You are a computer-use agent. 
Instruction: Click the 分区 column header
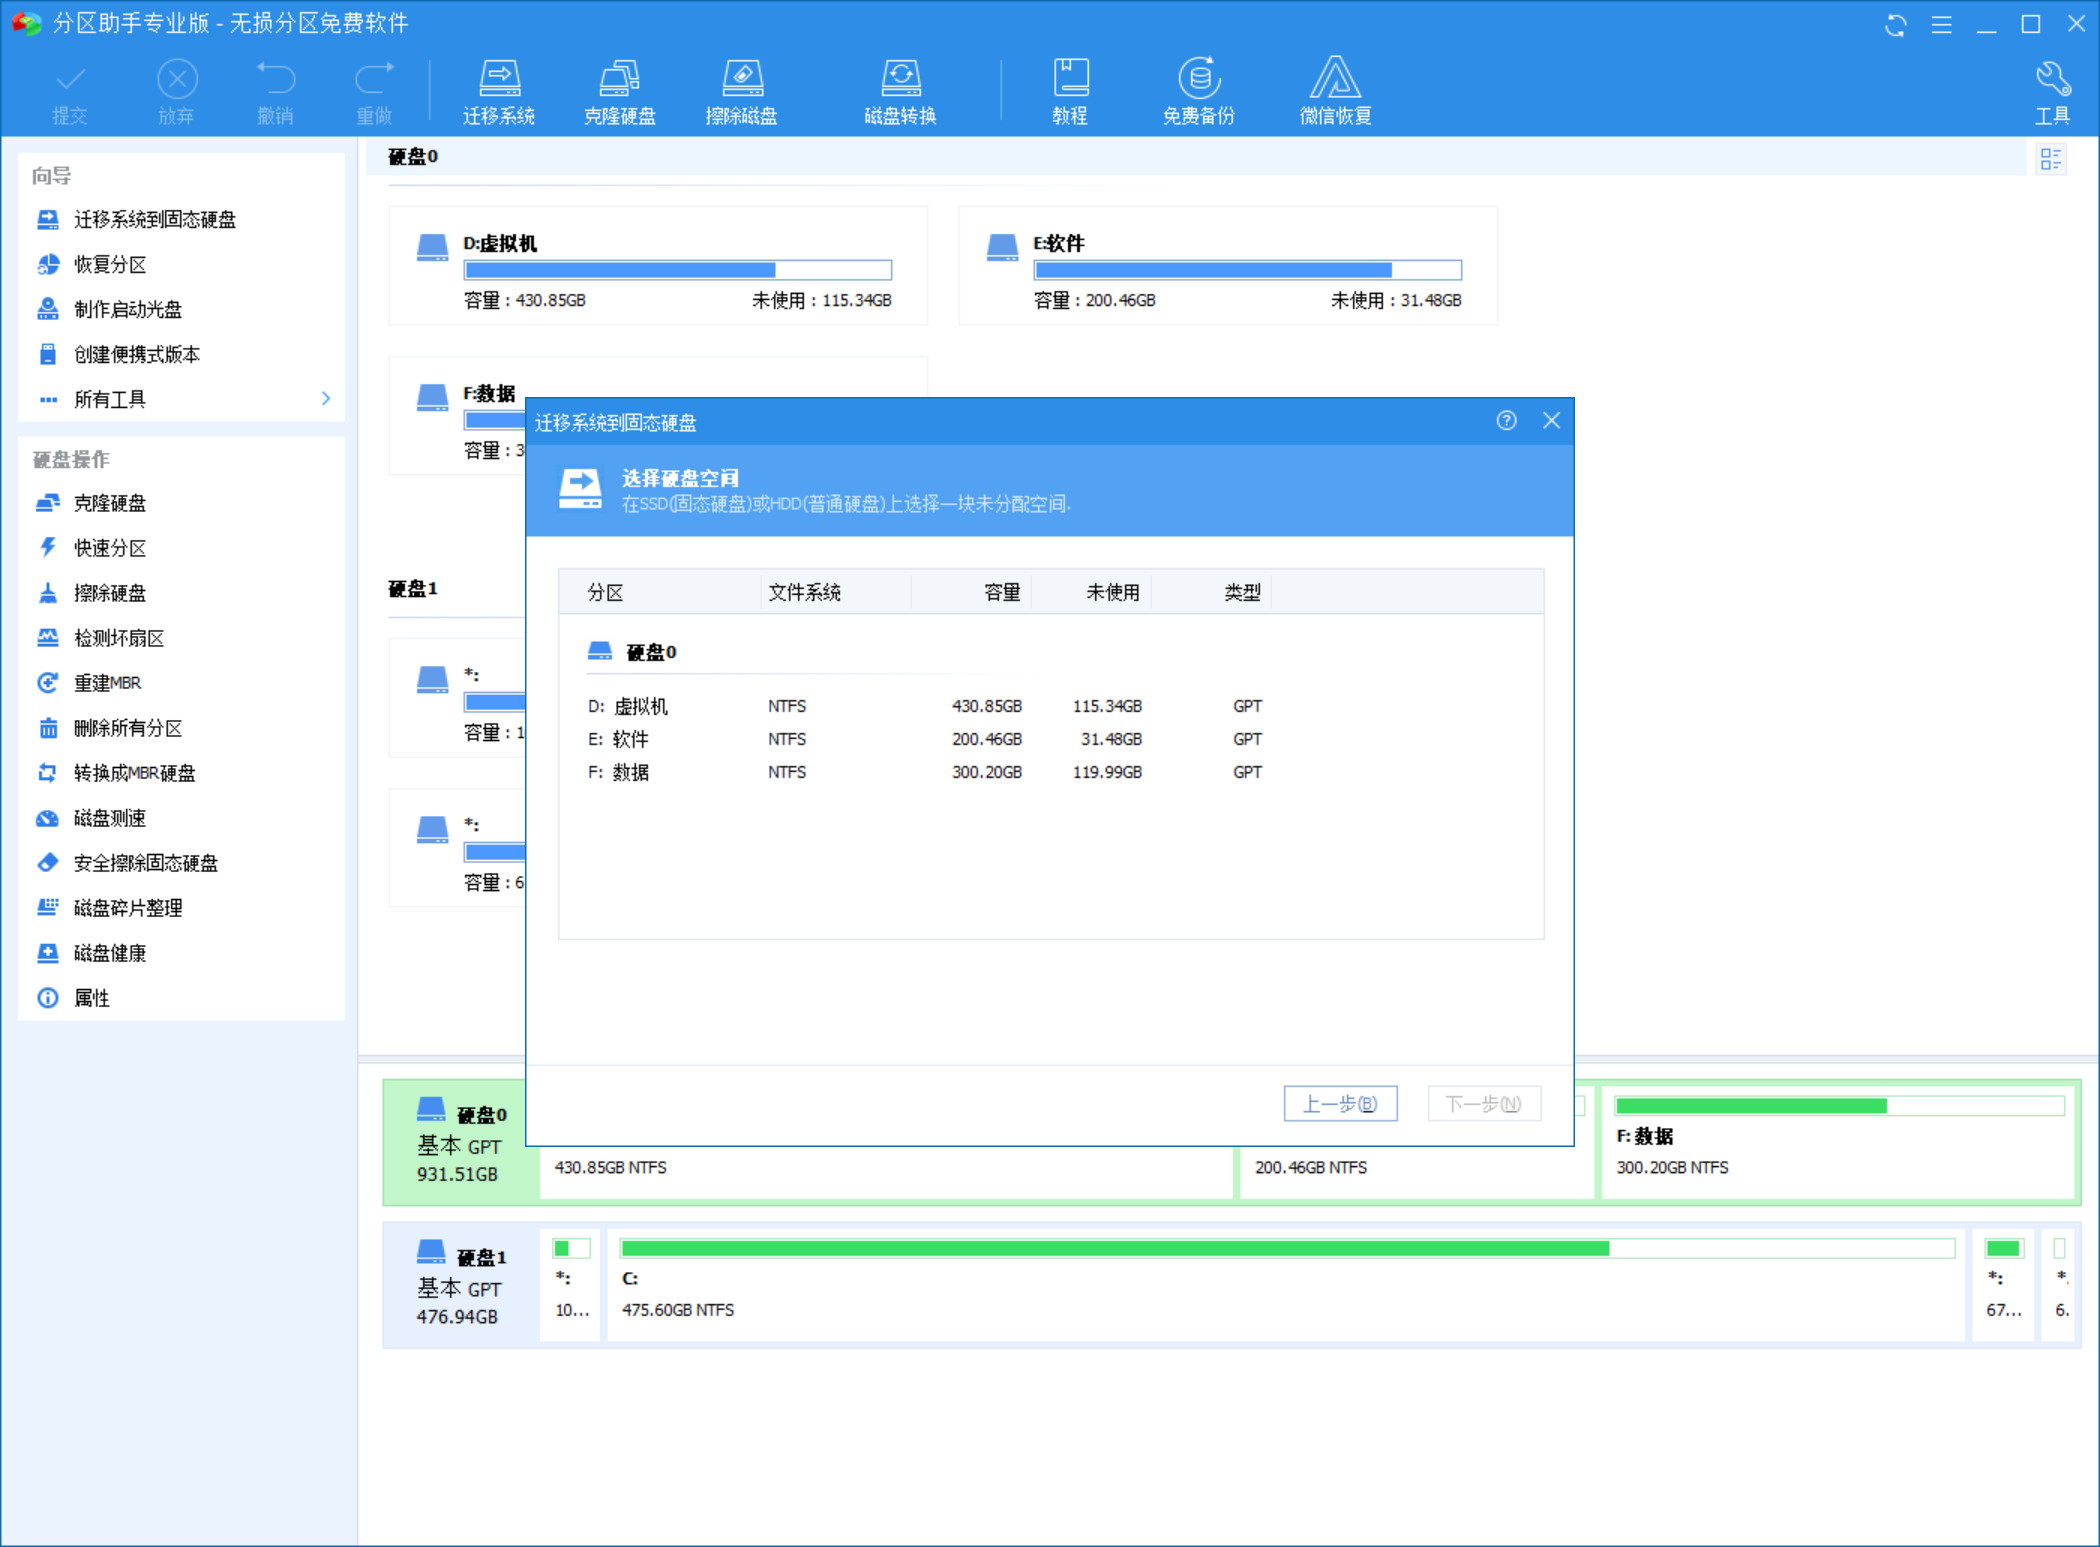tap(606, 593)
